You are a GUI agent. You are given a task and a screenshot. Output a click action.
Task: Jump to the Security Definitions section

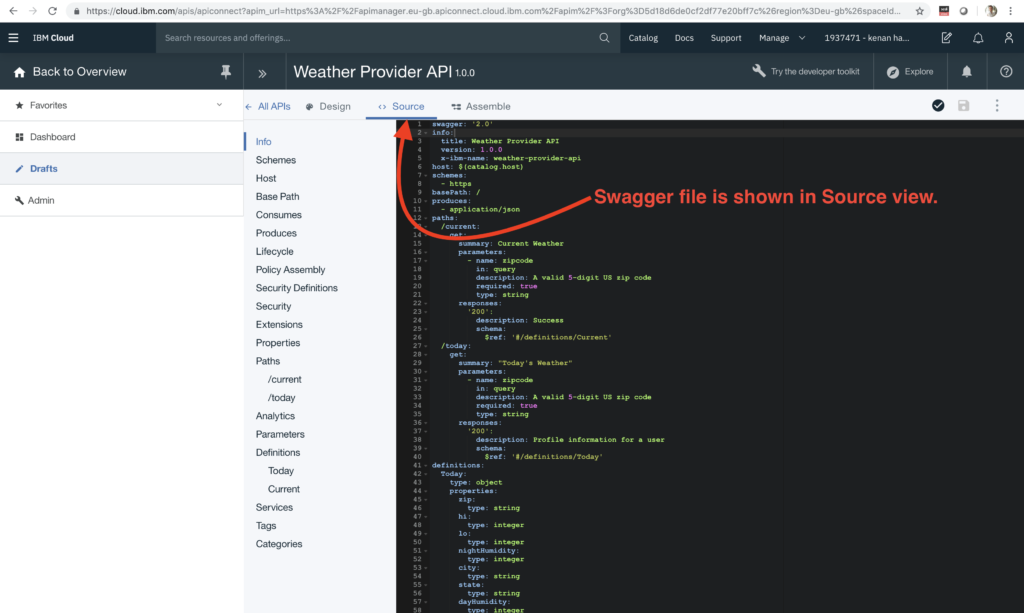tap(296, 288)
